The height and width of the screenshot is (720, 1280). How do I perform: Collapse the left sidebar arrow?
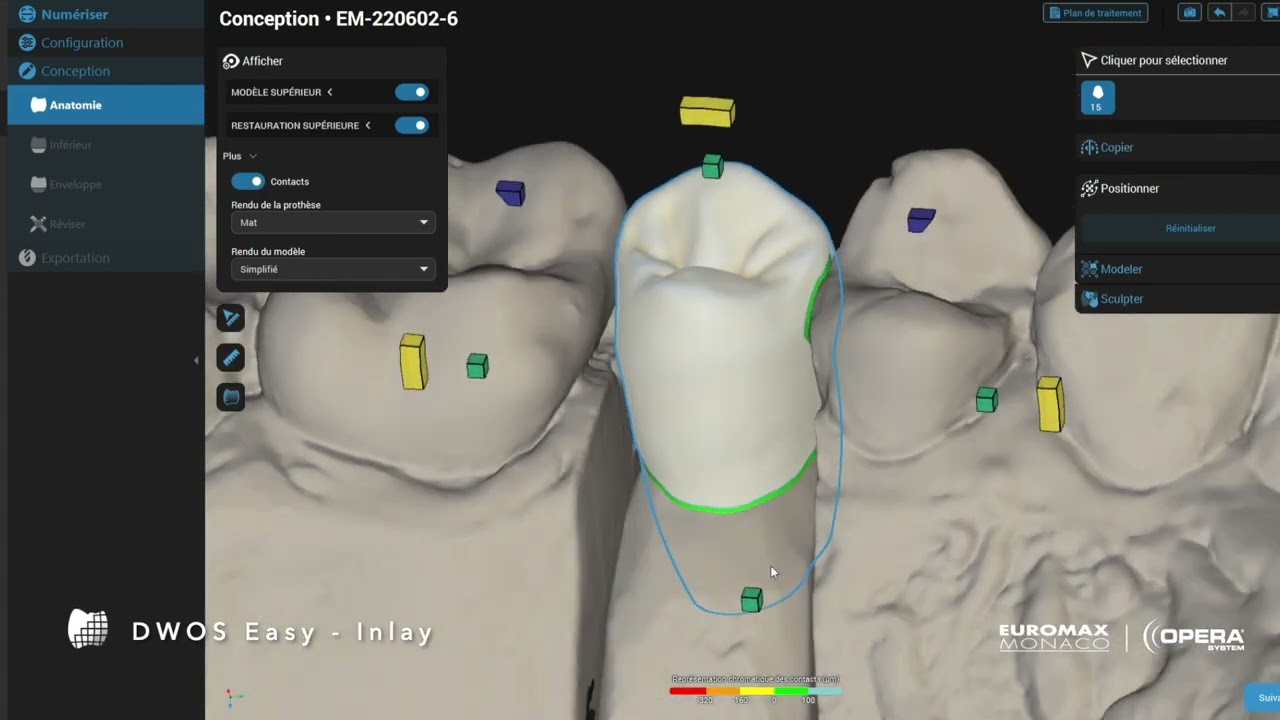coord(196,360)
